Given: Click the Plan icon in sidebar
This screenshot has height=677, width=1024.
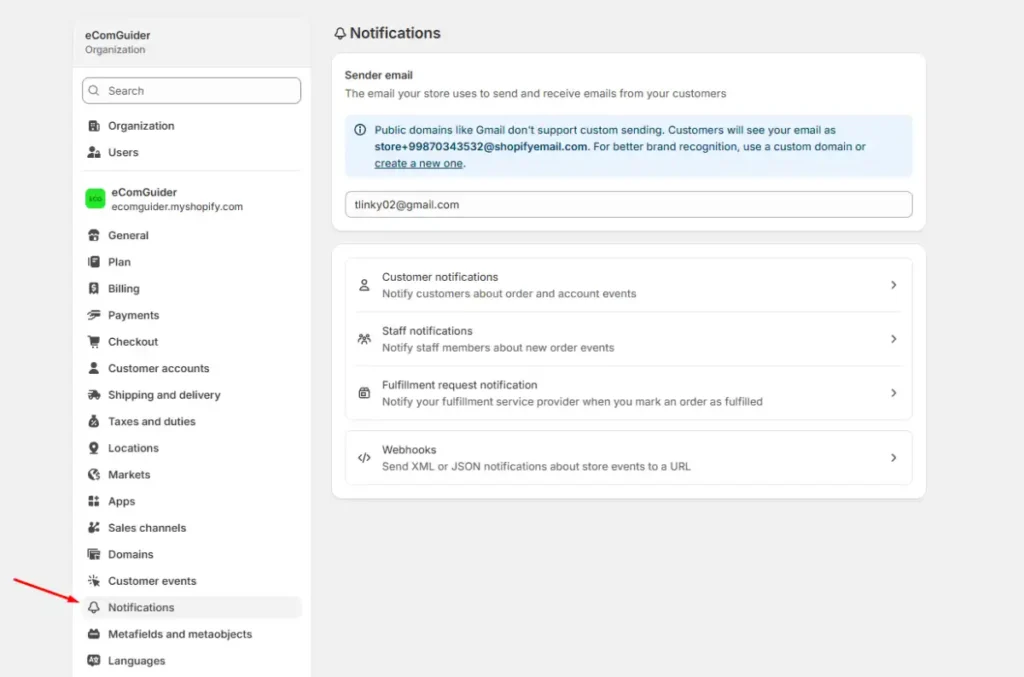Looking at the screenshot, I should (x=94, y=262).
